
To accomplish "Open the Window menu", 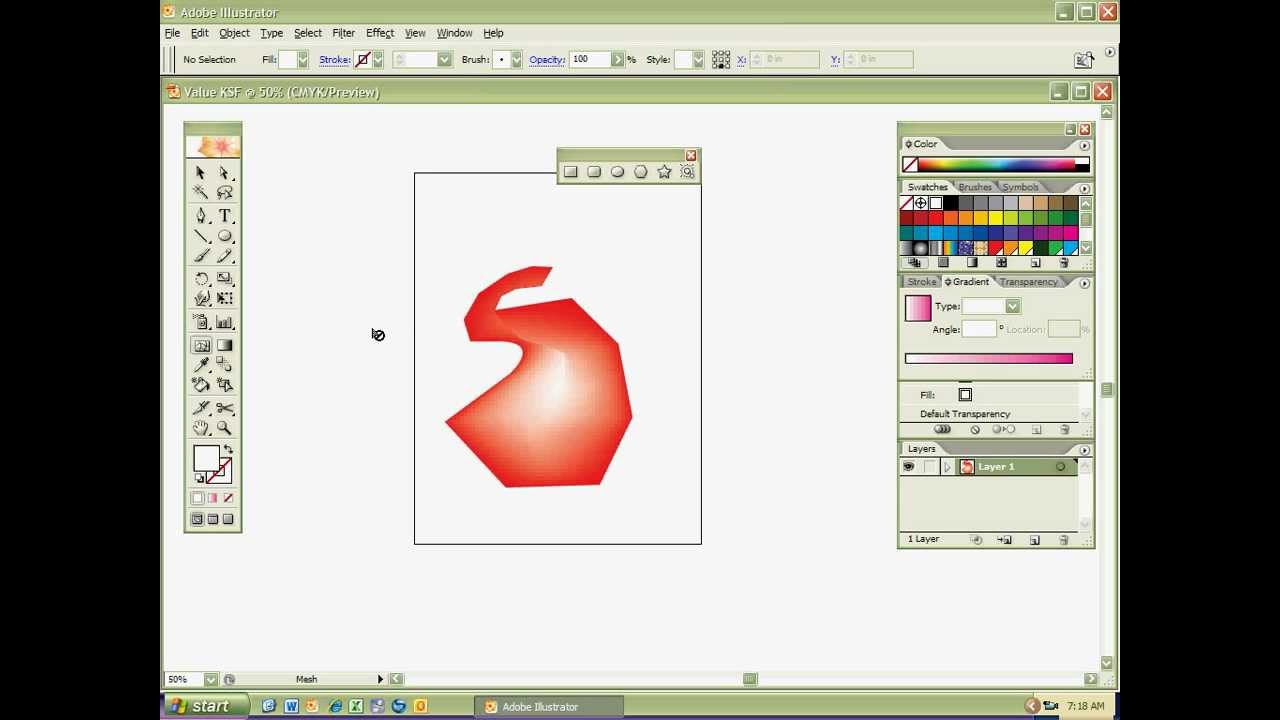I will click(x=454, y=33).
